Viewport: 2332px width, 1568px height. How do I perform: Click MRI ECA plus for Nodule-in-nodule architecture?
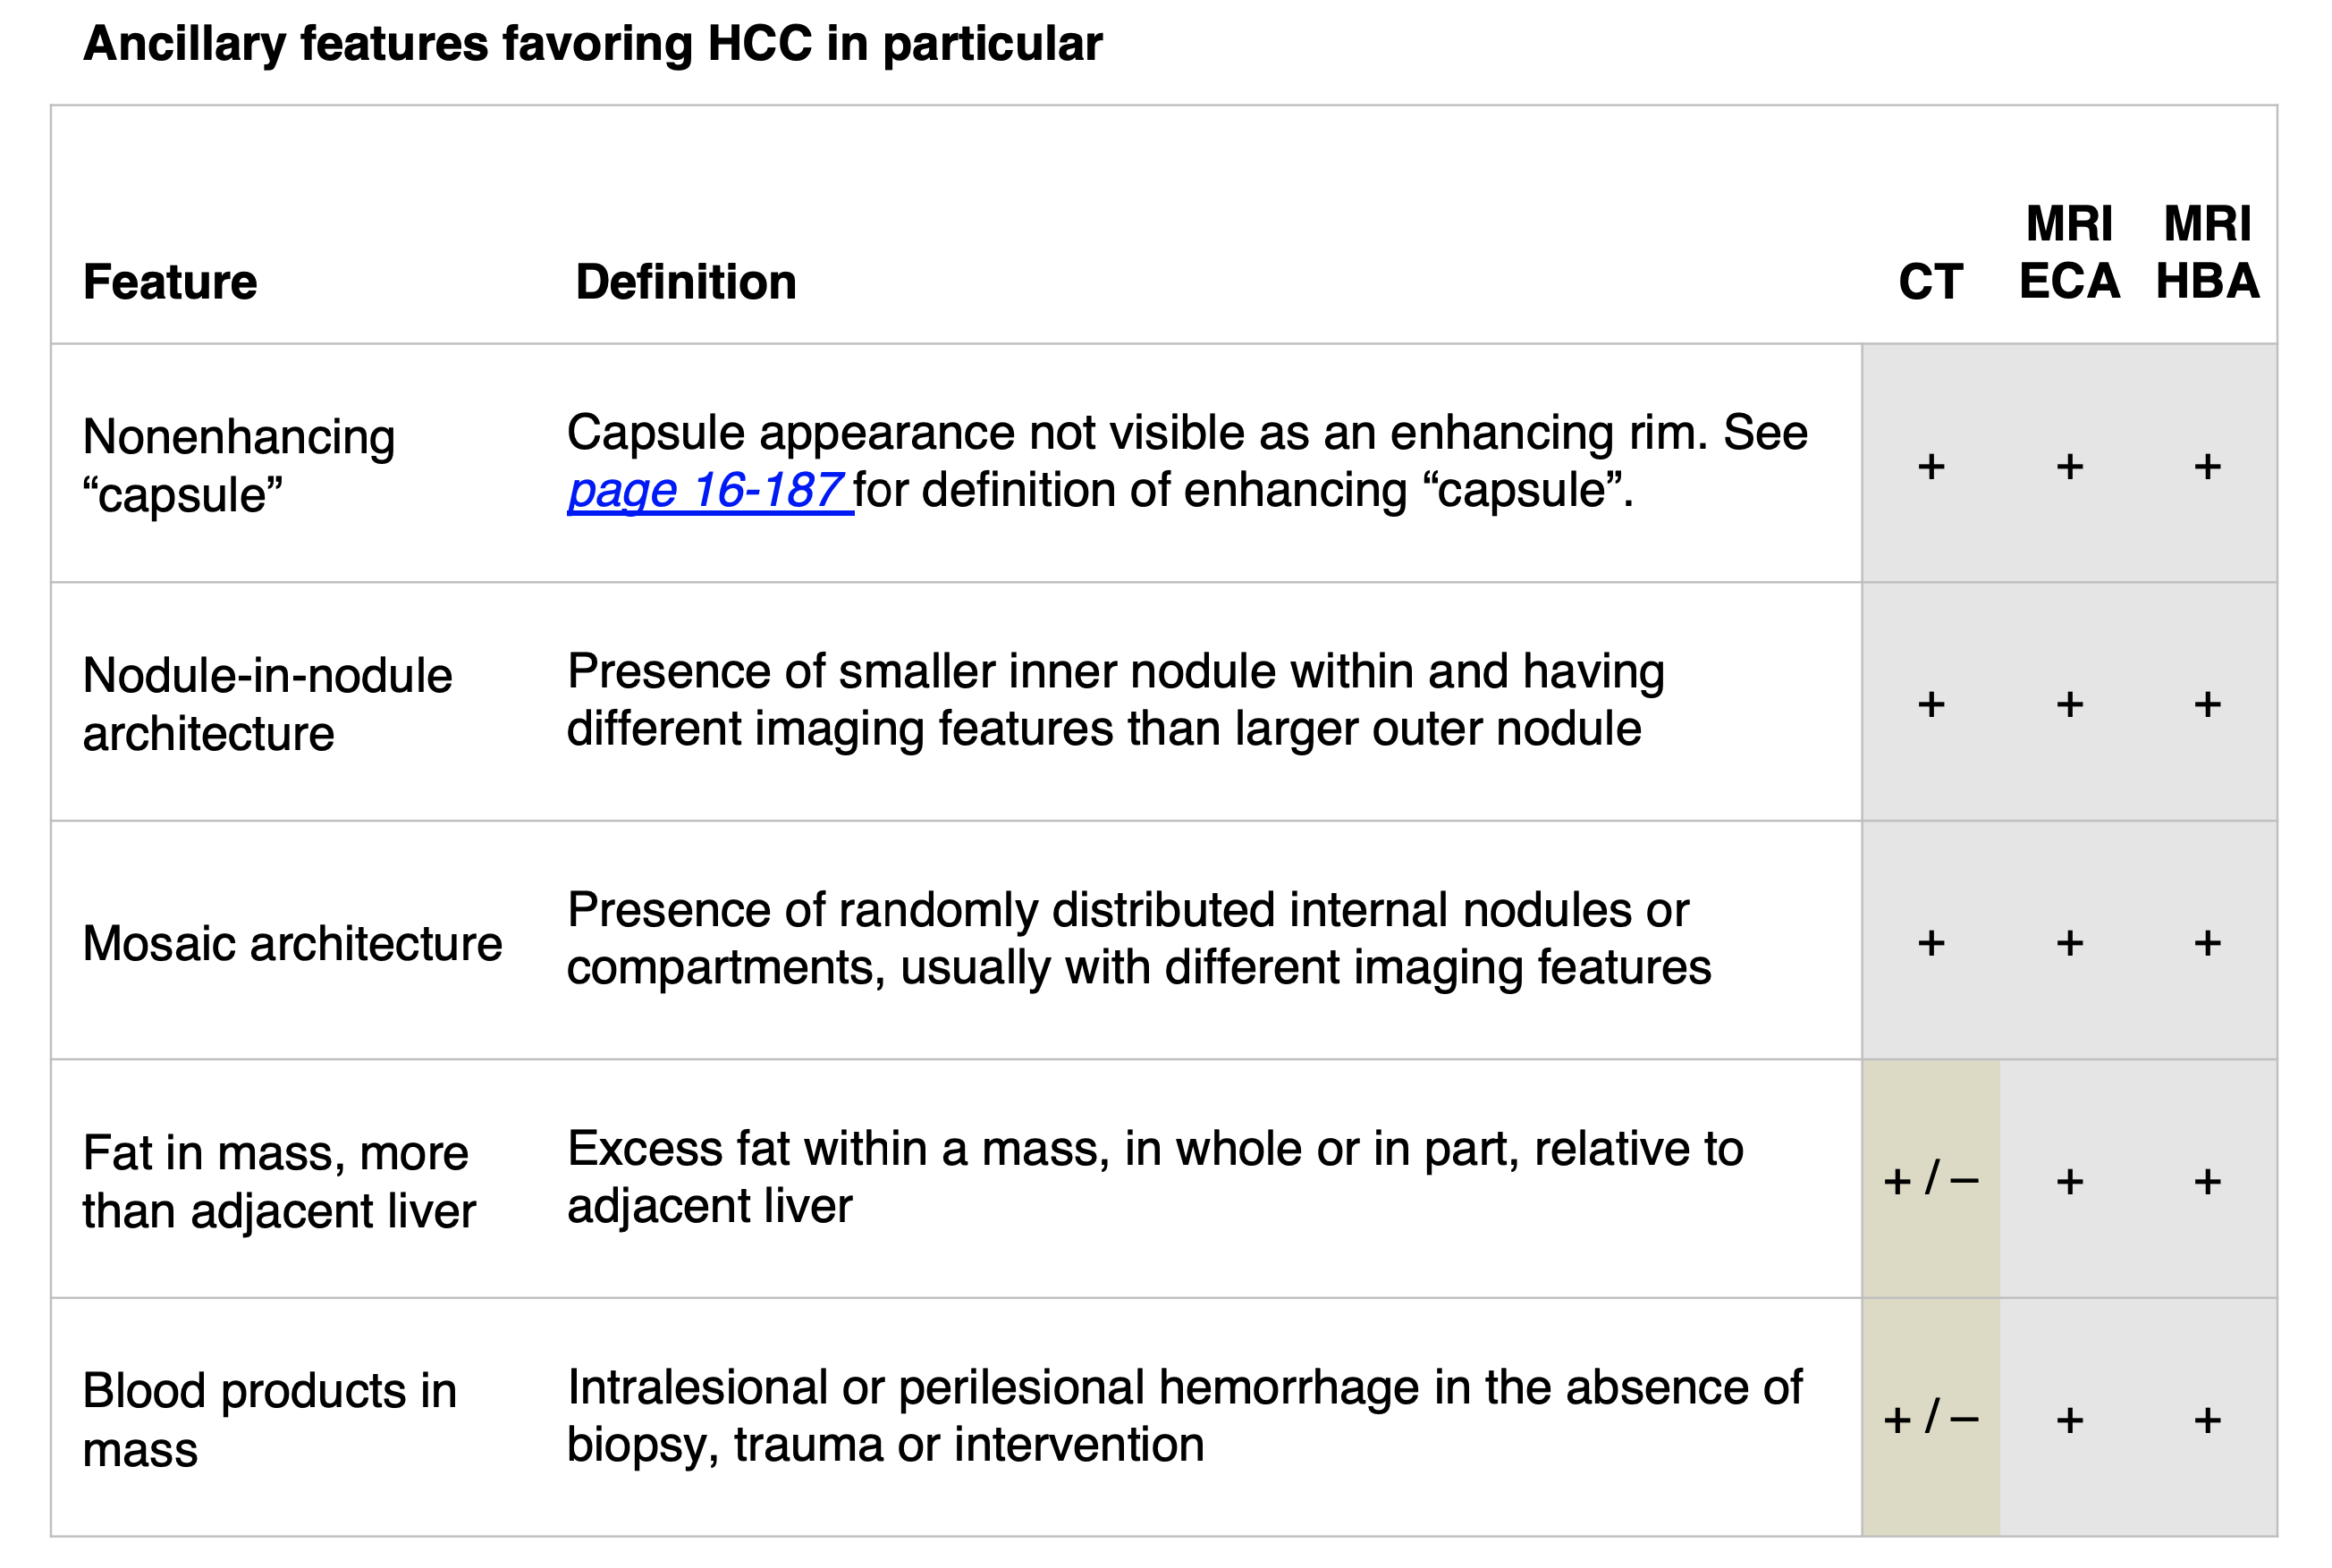coord(2069,705)
